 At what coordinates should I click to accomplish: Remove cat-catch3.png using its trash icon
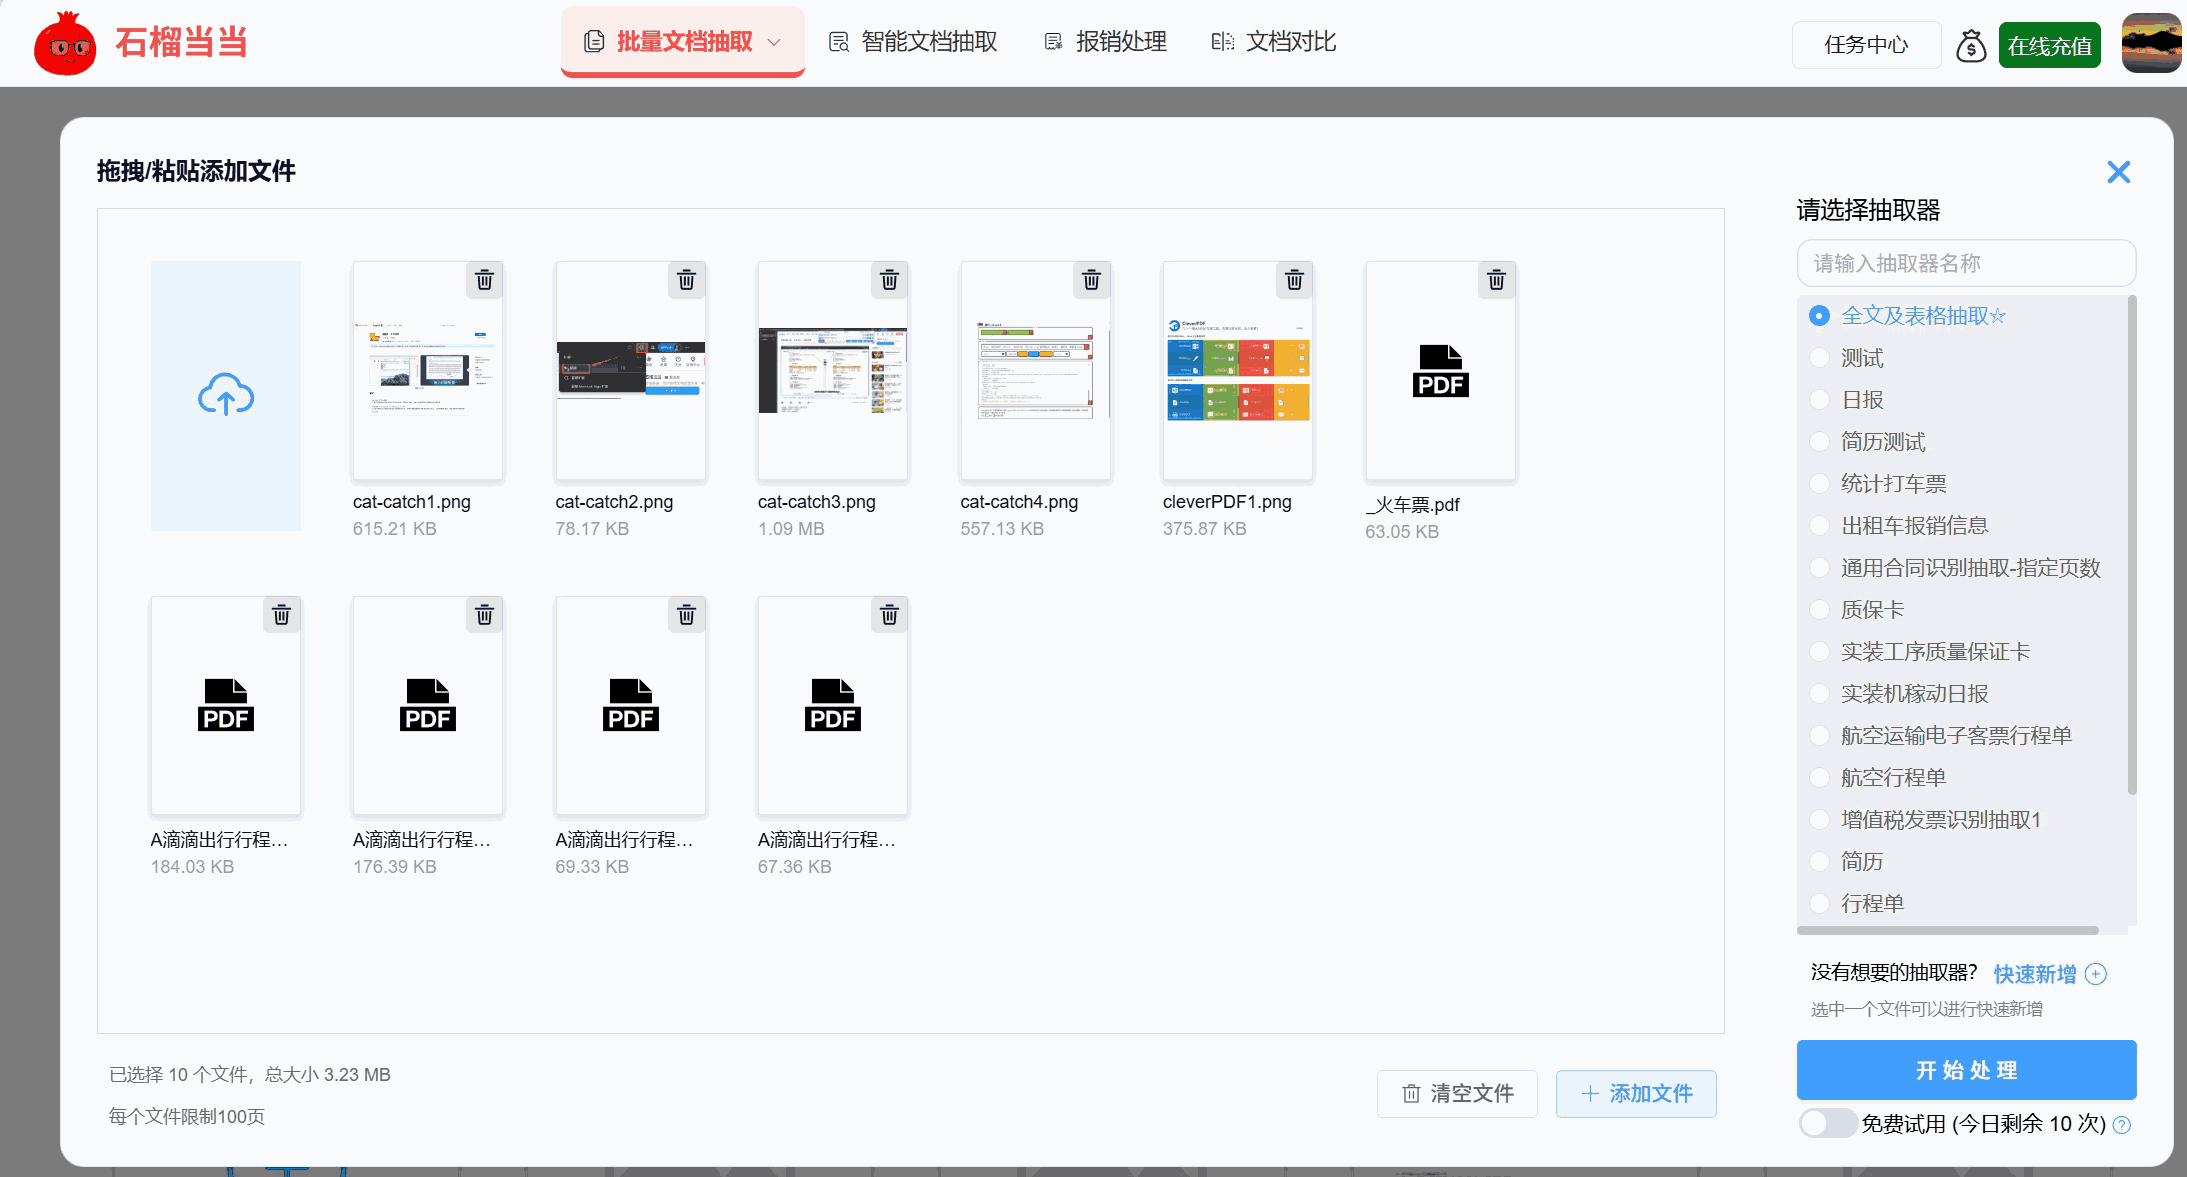pyautogui.click(x=889, y=281)
